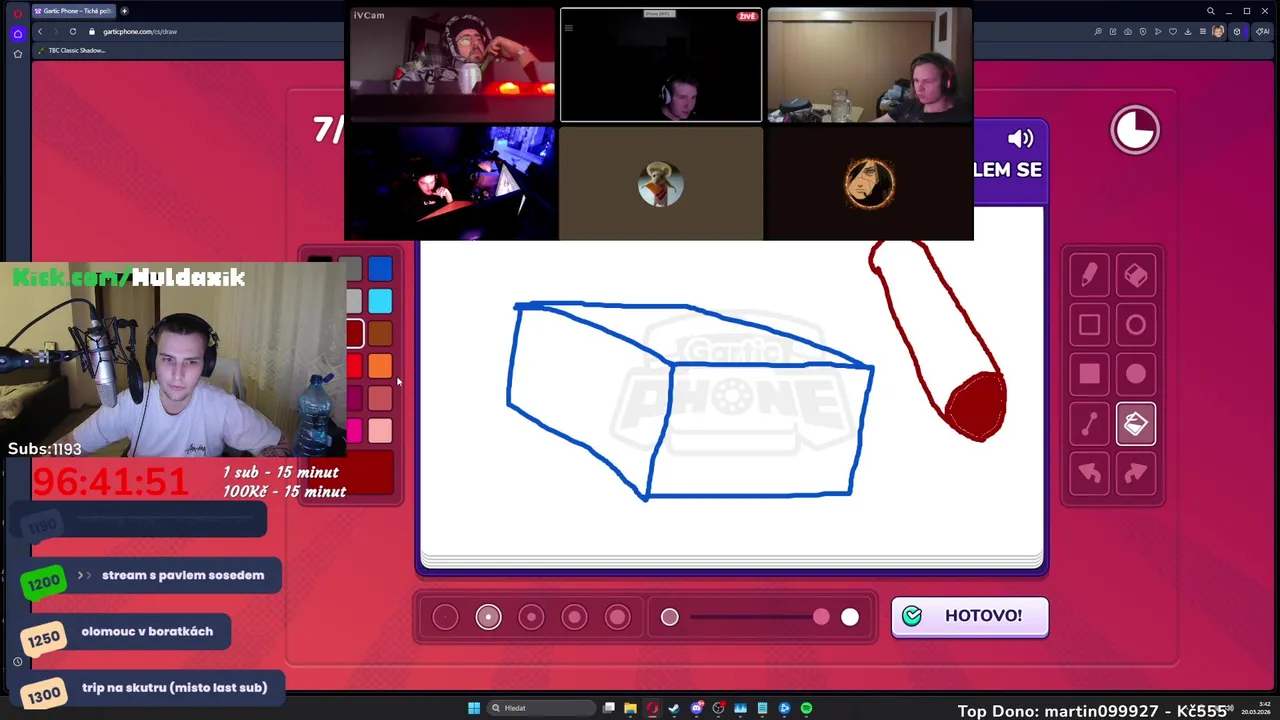Click the Hledat taskbar search box

540,708
